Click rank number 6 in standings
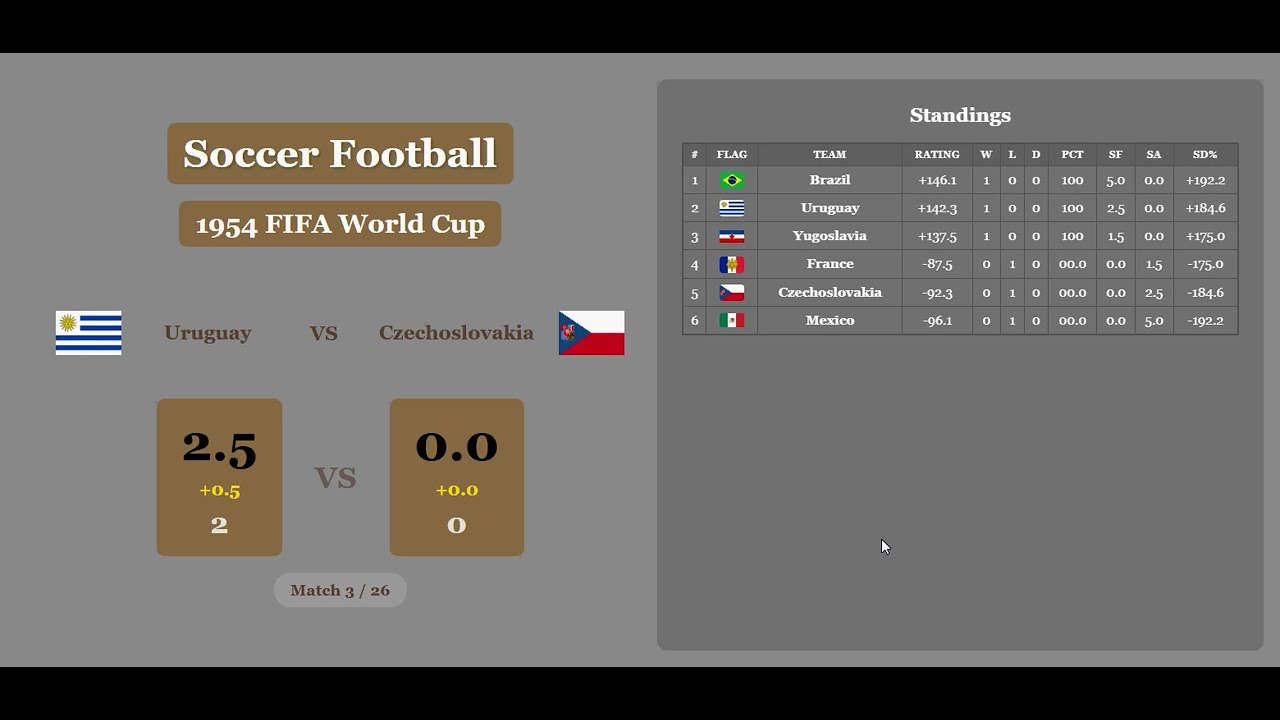Viewport: 1280px width, 720px height. tap(695, 321)
